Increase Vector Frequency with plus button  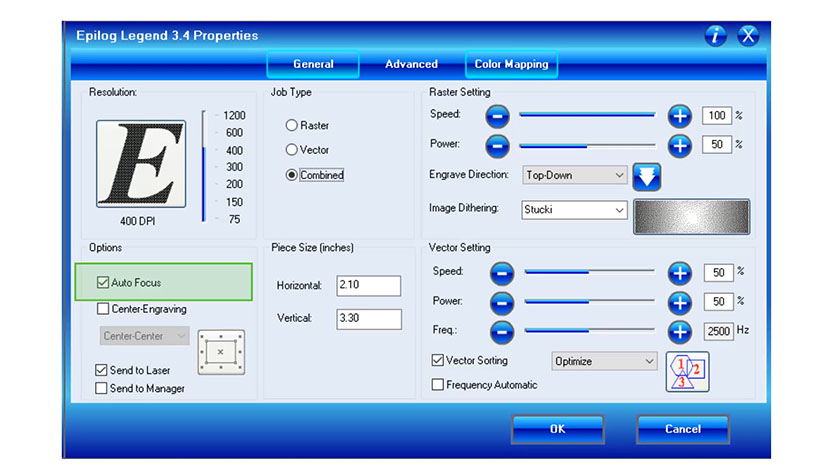(680, 330)
